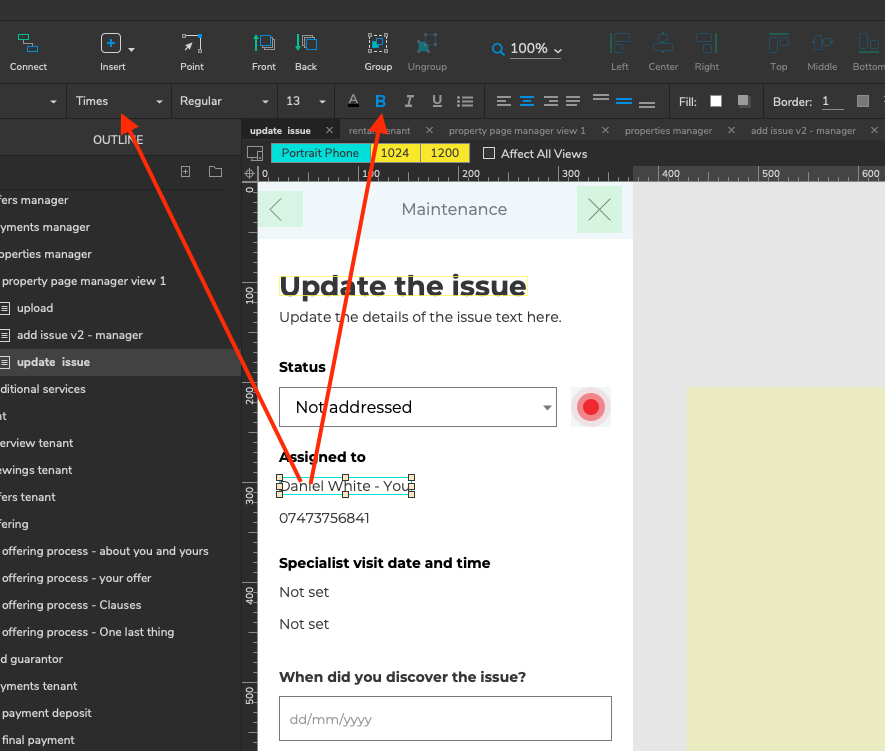Image resolution: width=885 pixels, height=751 pixels.
Task: Select the 1024 adaptive view button
Action: 395,153
